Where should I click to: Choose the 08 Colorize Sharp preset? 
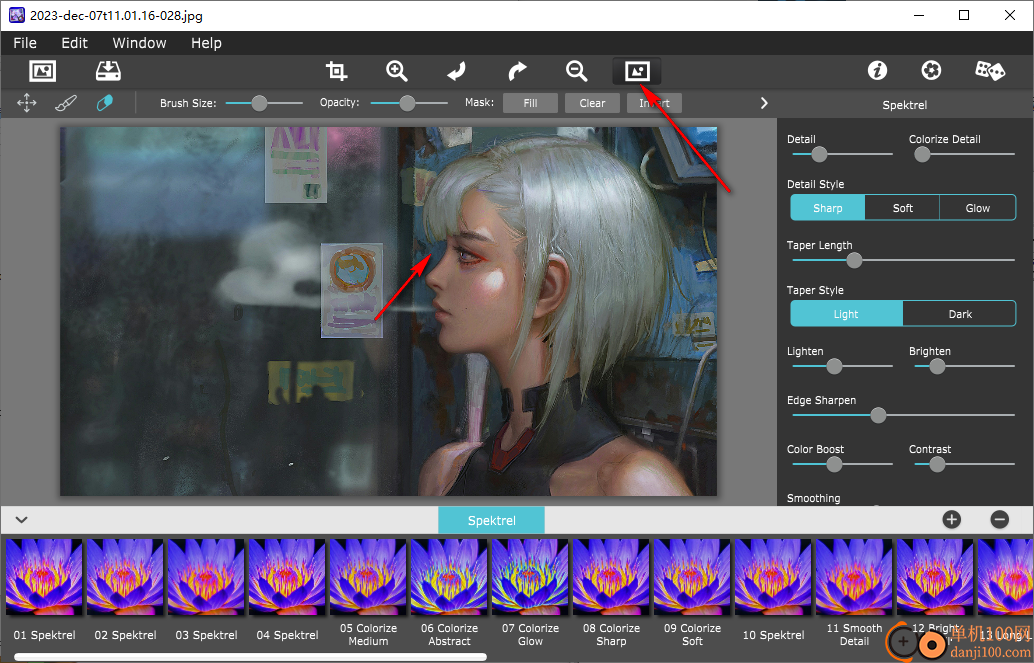coord(611,577)
